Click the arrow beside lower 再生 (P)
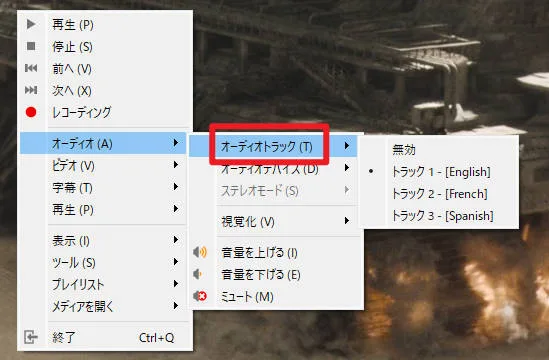549x360 pixels. click(176, 209)
